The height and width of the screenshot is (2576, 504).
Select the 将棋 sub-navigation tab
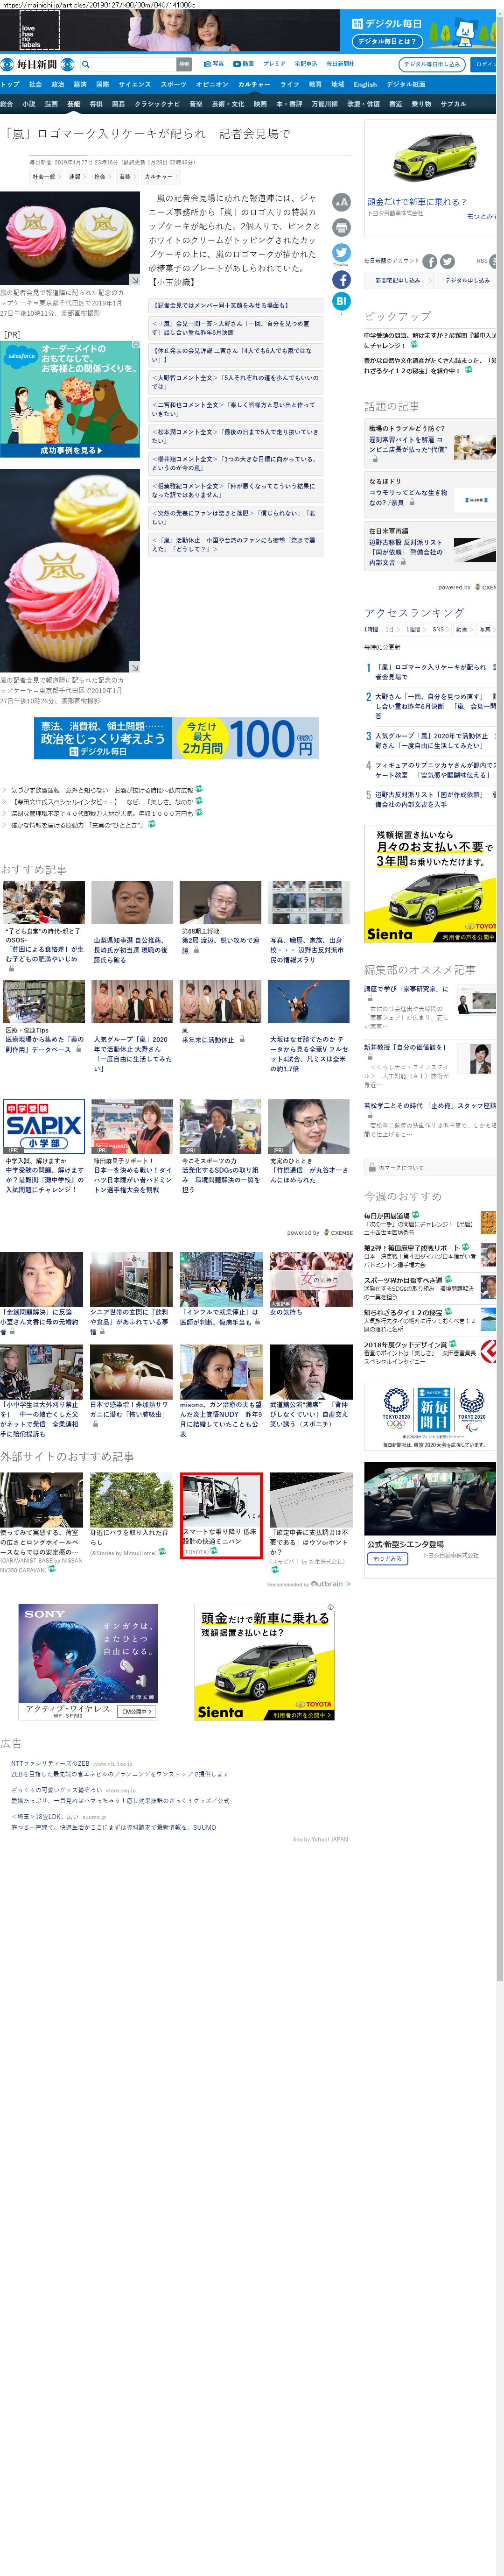(x=96, y=104)
